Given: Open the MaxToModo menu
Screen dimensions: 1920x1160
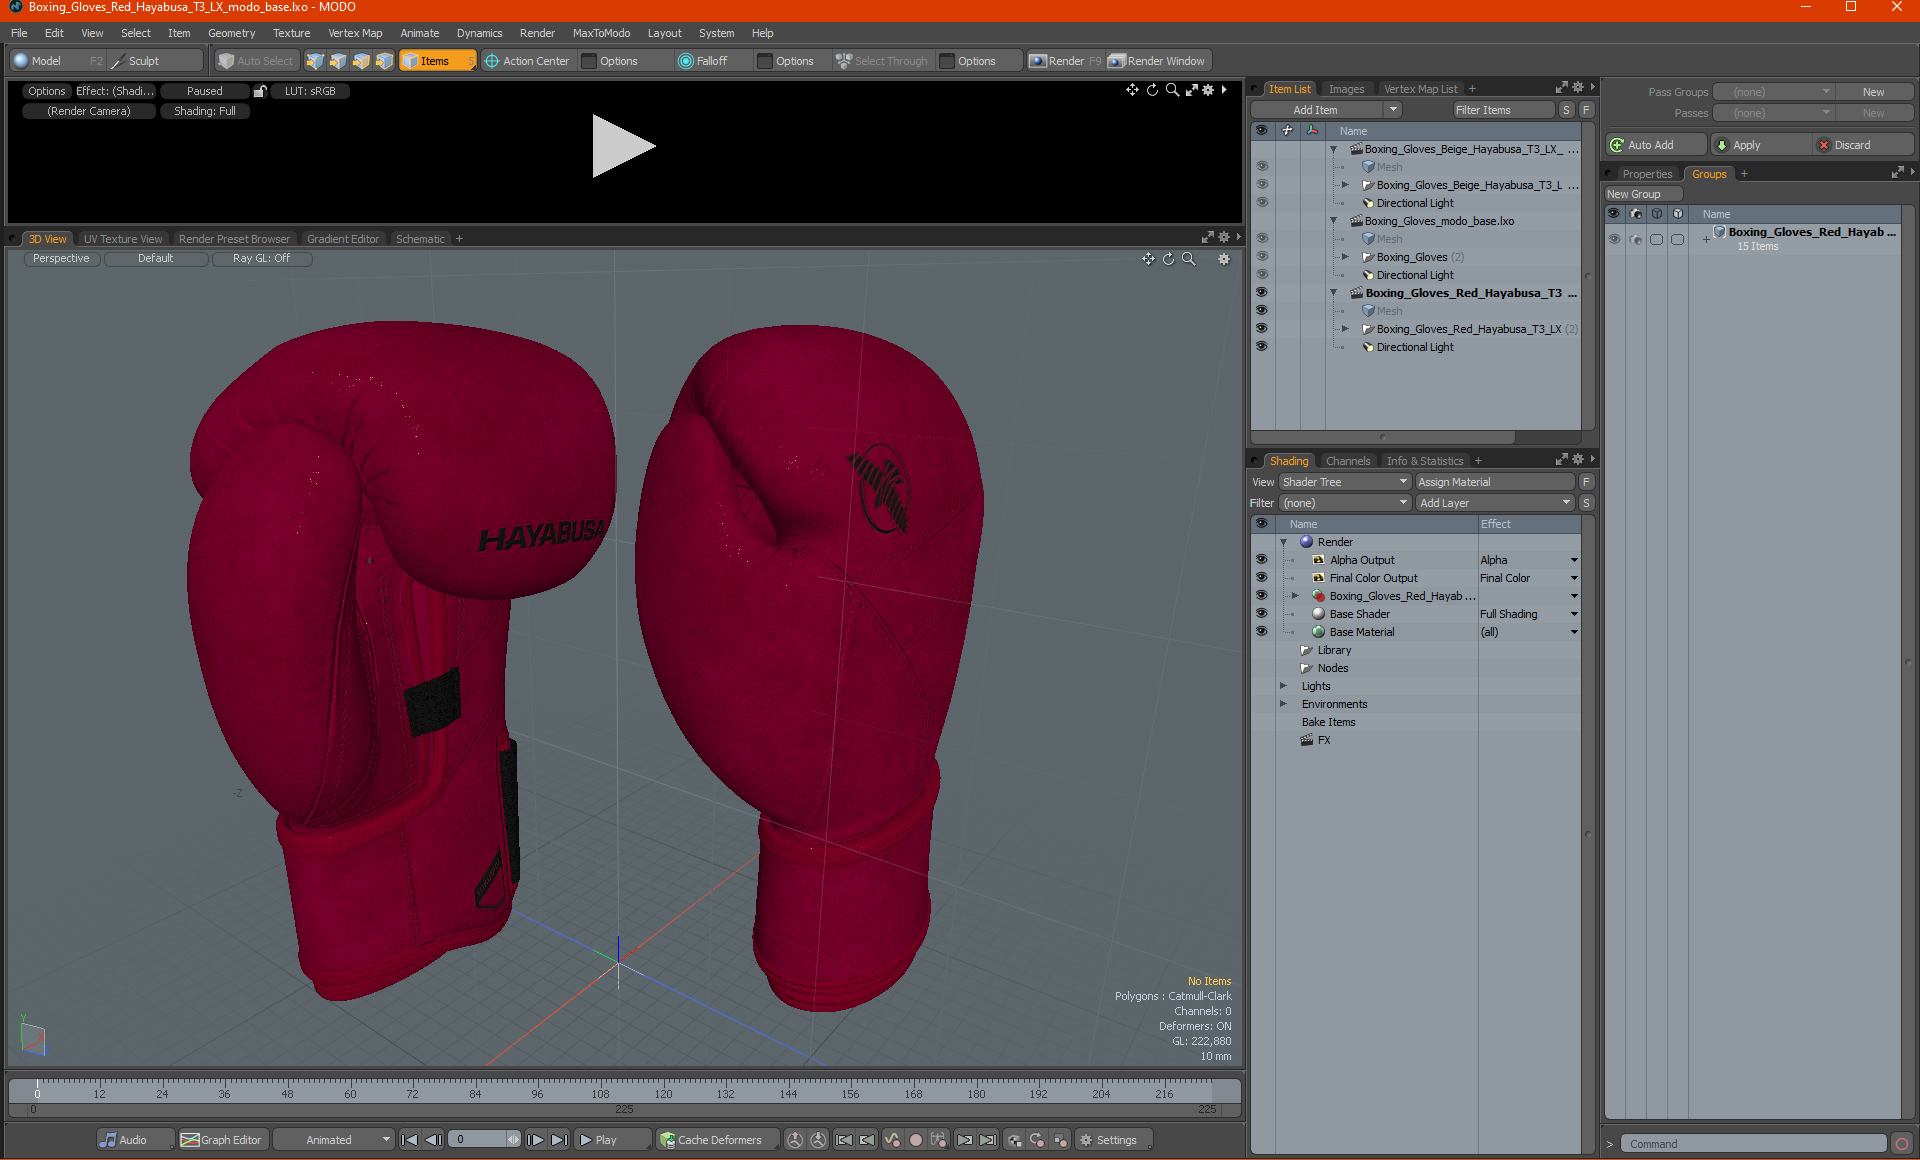Looking at the screenshot, I should 601,33.
